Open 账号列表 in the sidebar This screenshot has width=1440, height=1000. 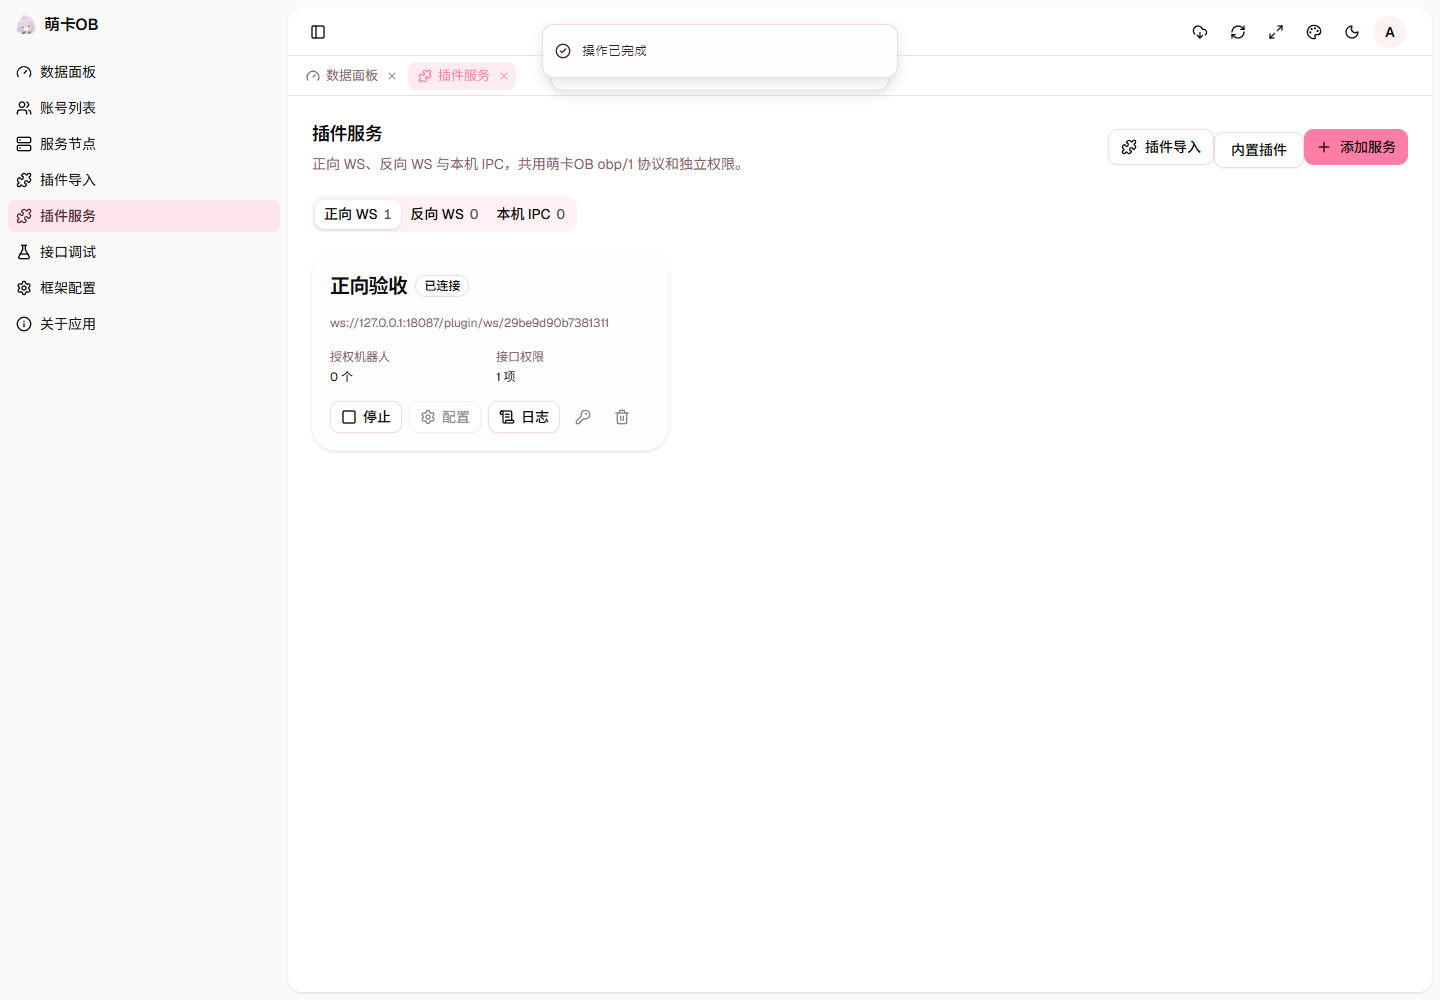144,108
